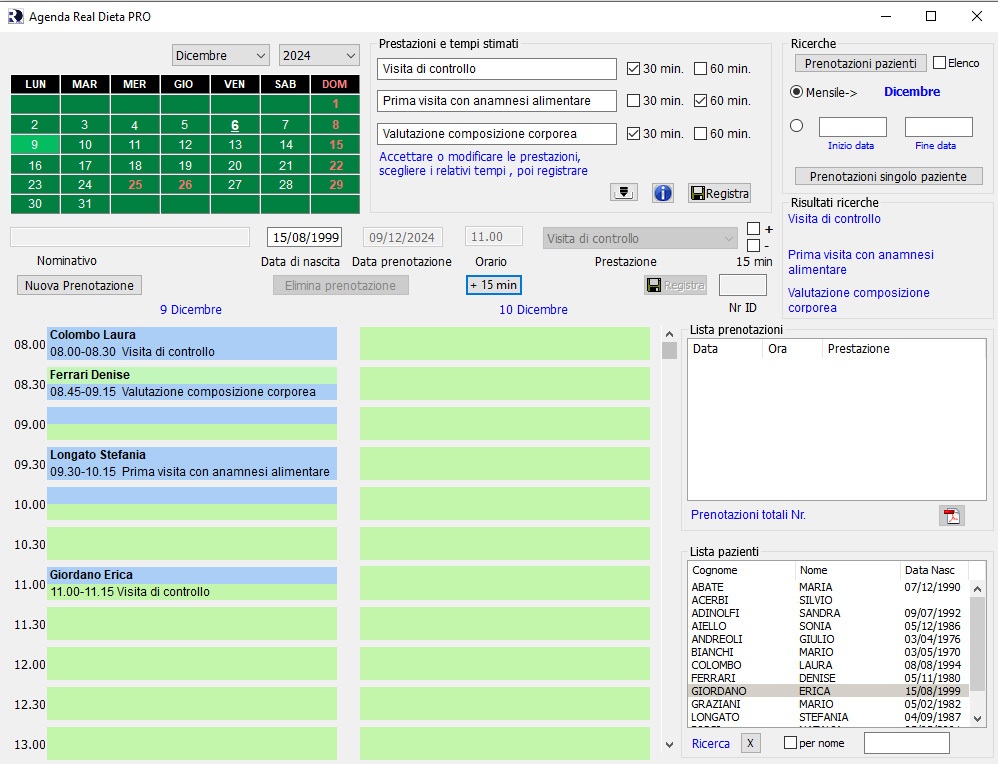Tick the plus 15 min checkbox

(x=754, y=229)
